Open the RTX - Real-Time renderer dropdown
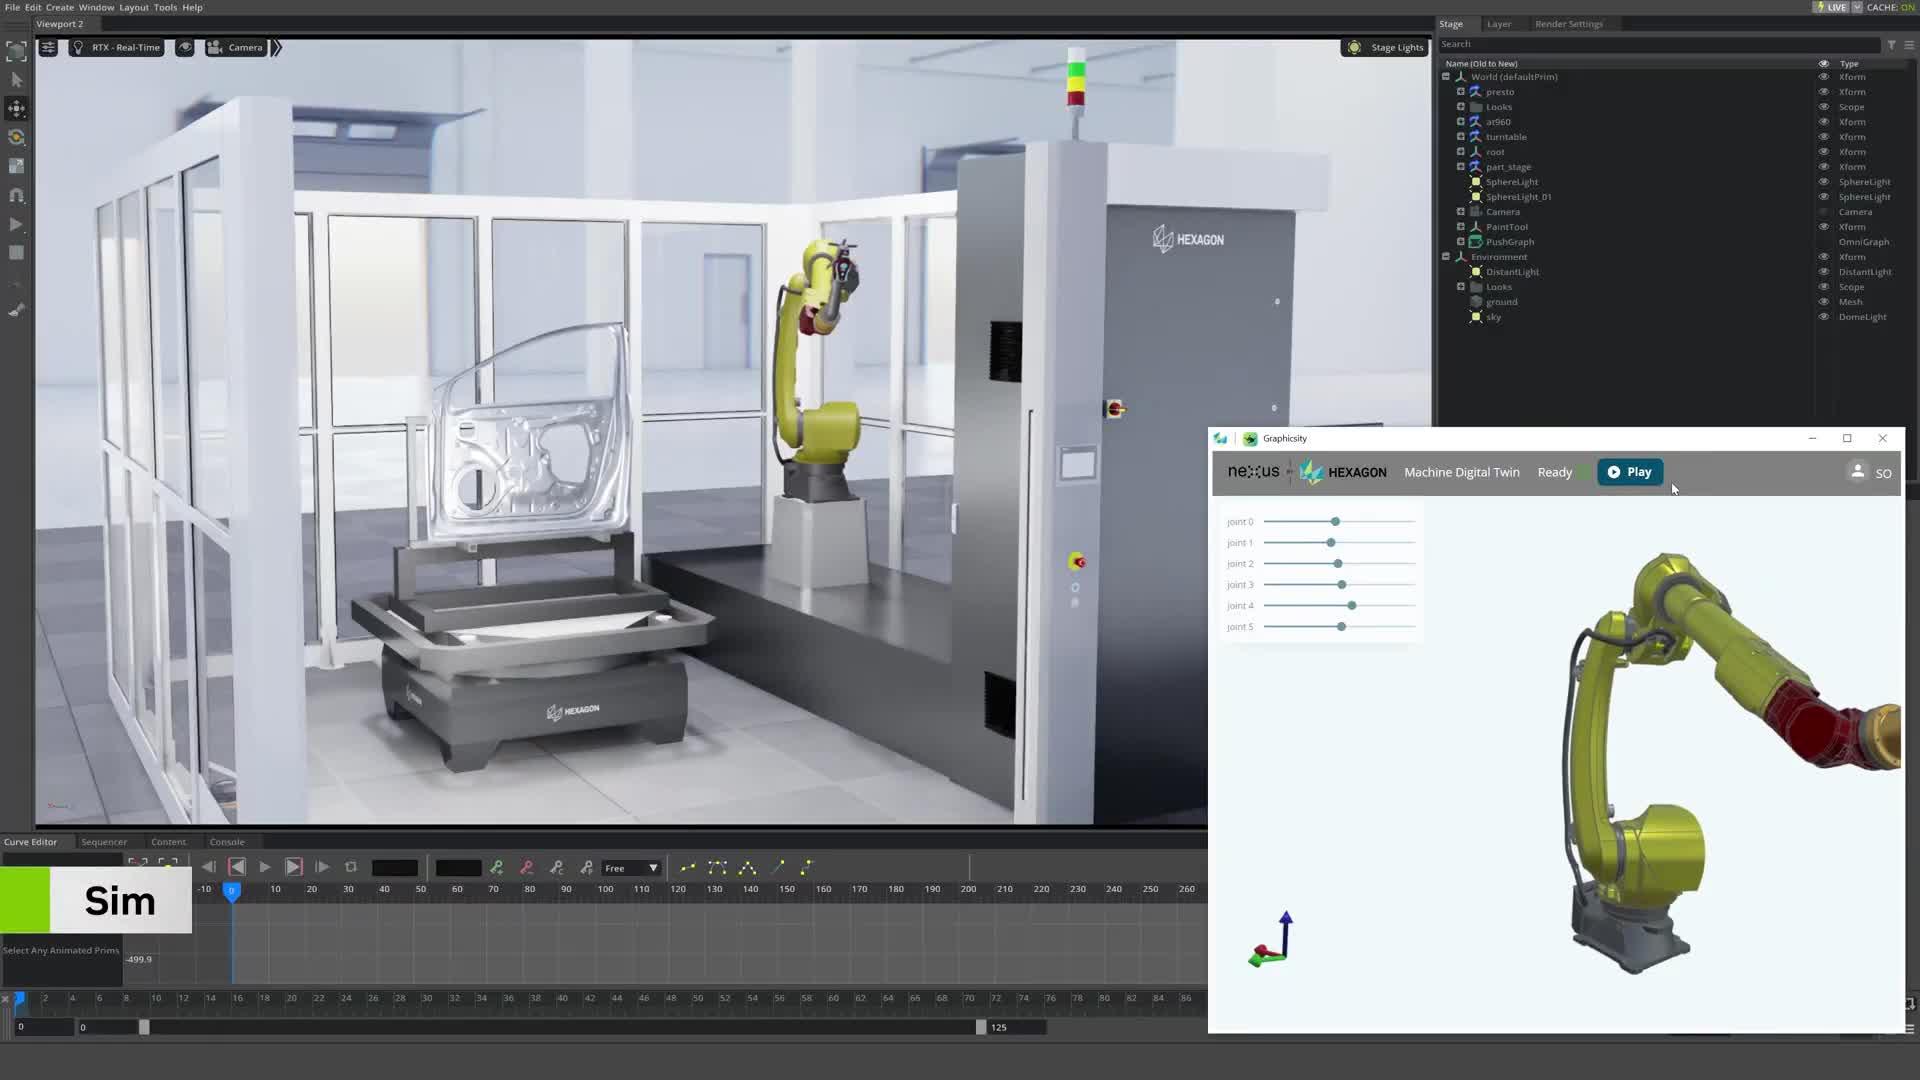 coord(116,47)
